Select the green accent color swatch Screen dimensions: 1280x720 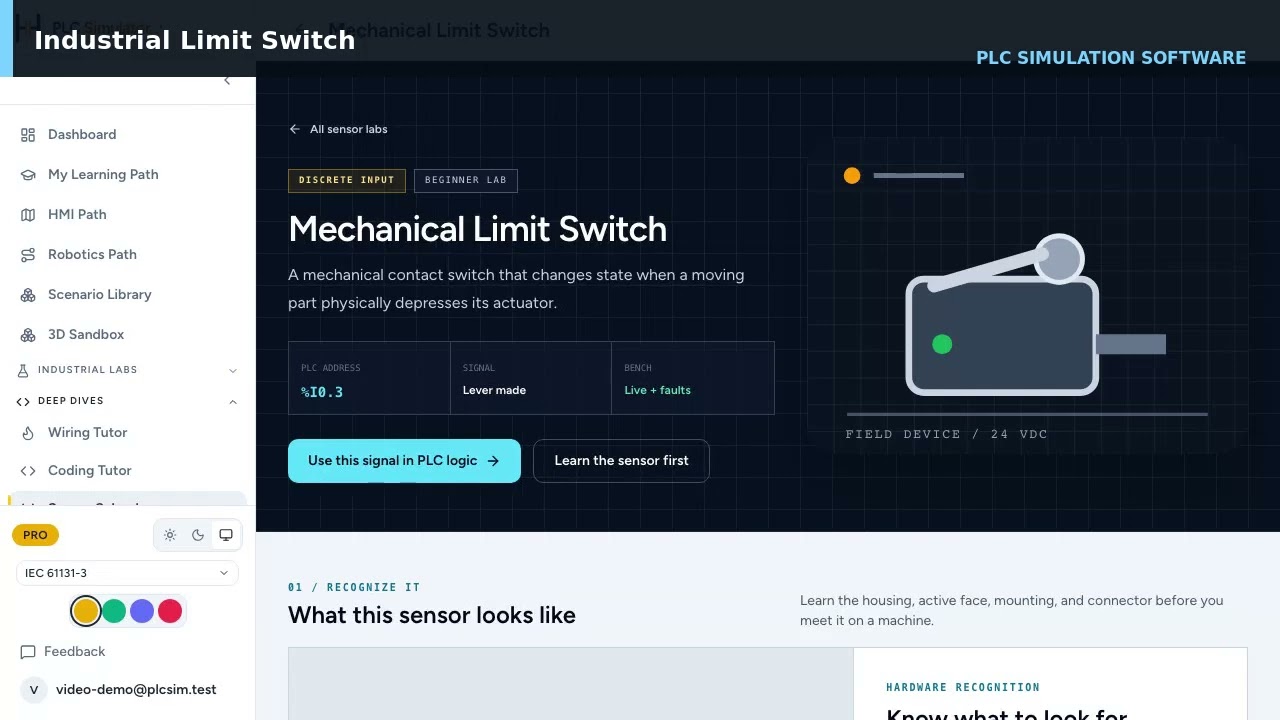[114, 611]
